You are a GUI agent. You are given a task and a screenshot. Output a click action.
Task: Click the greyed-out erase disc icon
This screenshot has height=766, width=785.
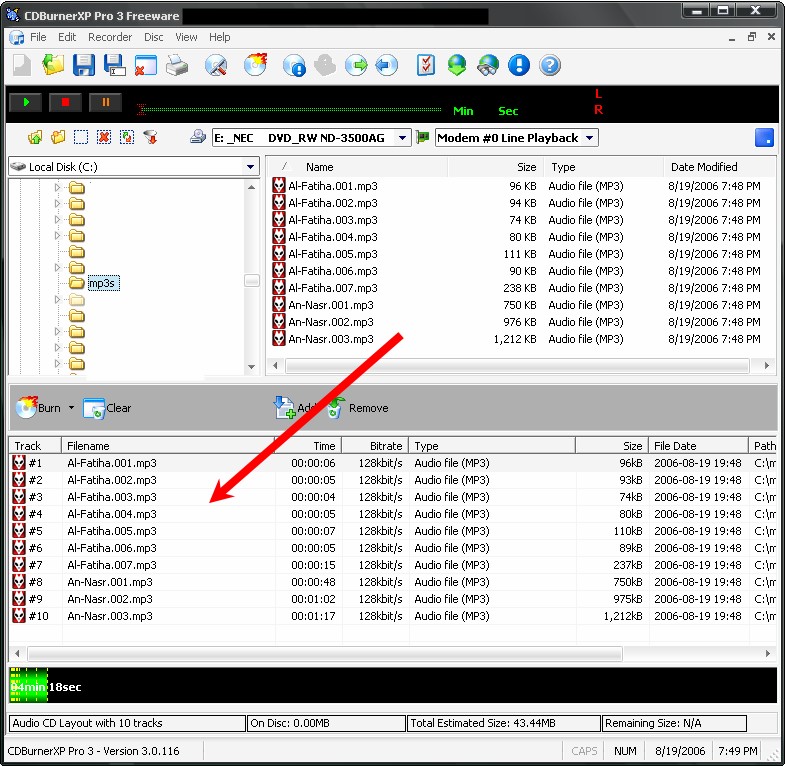coord(325,65)
